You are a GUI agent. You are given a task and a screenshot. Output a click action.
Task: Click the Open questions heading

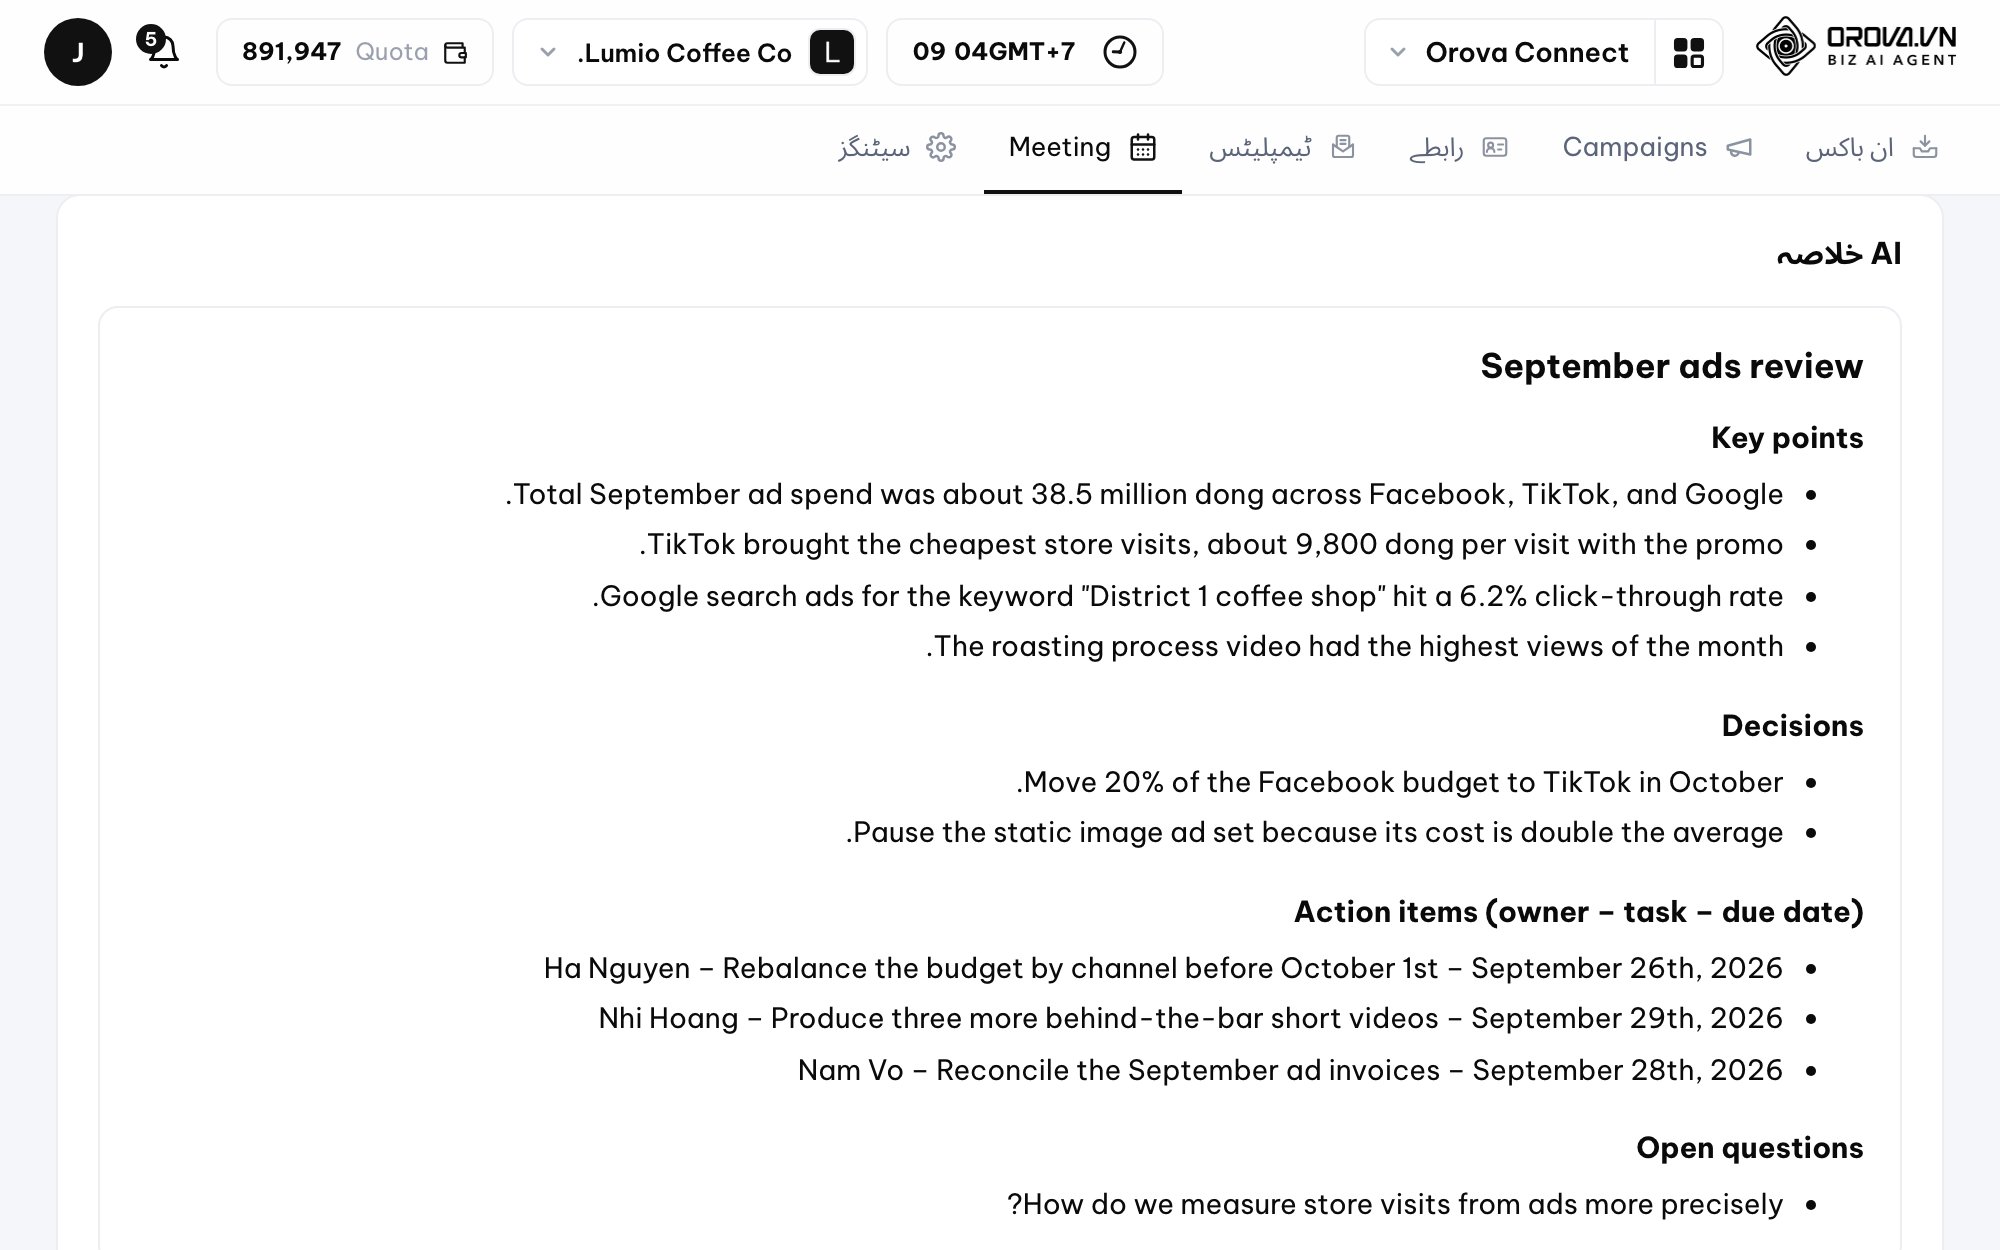click(x=1749, y=1147)
